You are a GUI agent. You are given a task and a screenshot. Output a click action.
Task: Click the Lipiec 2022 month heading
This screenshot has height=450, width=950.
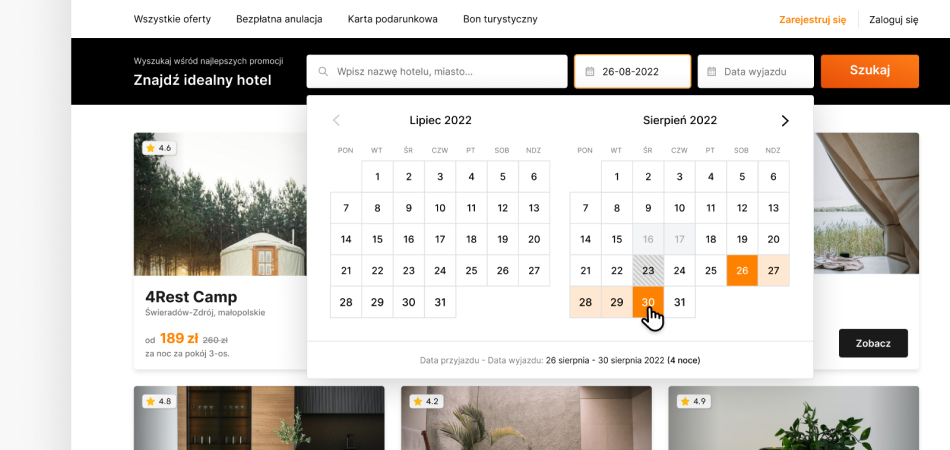[x=440, y=121]
